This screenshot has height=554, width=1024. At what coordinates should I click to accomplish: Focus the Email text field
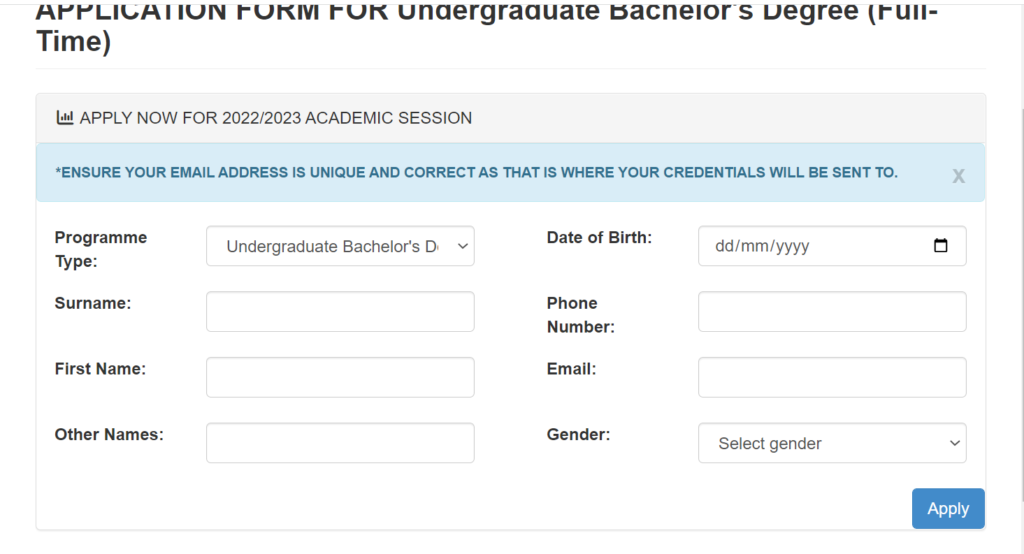coord(832,377)
